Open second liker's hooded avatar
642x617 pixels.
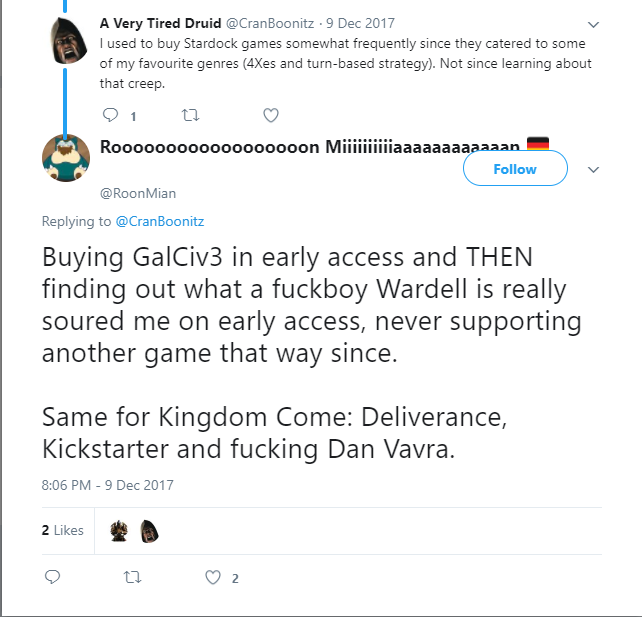coord(149,531)
